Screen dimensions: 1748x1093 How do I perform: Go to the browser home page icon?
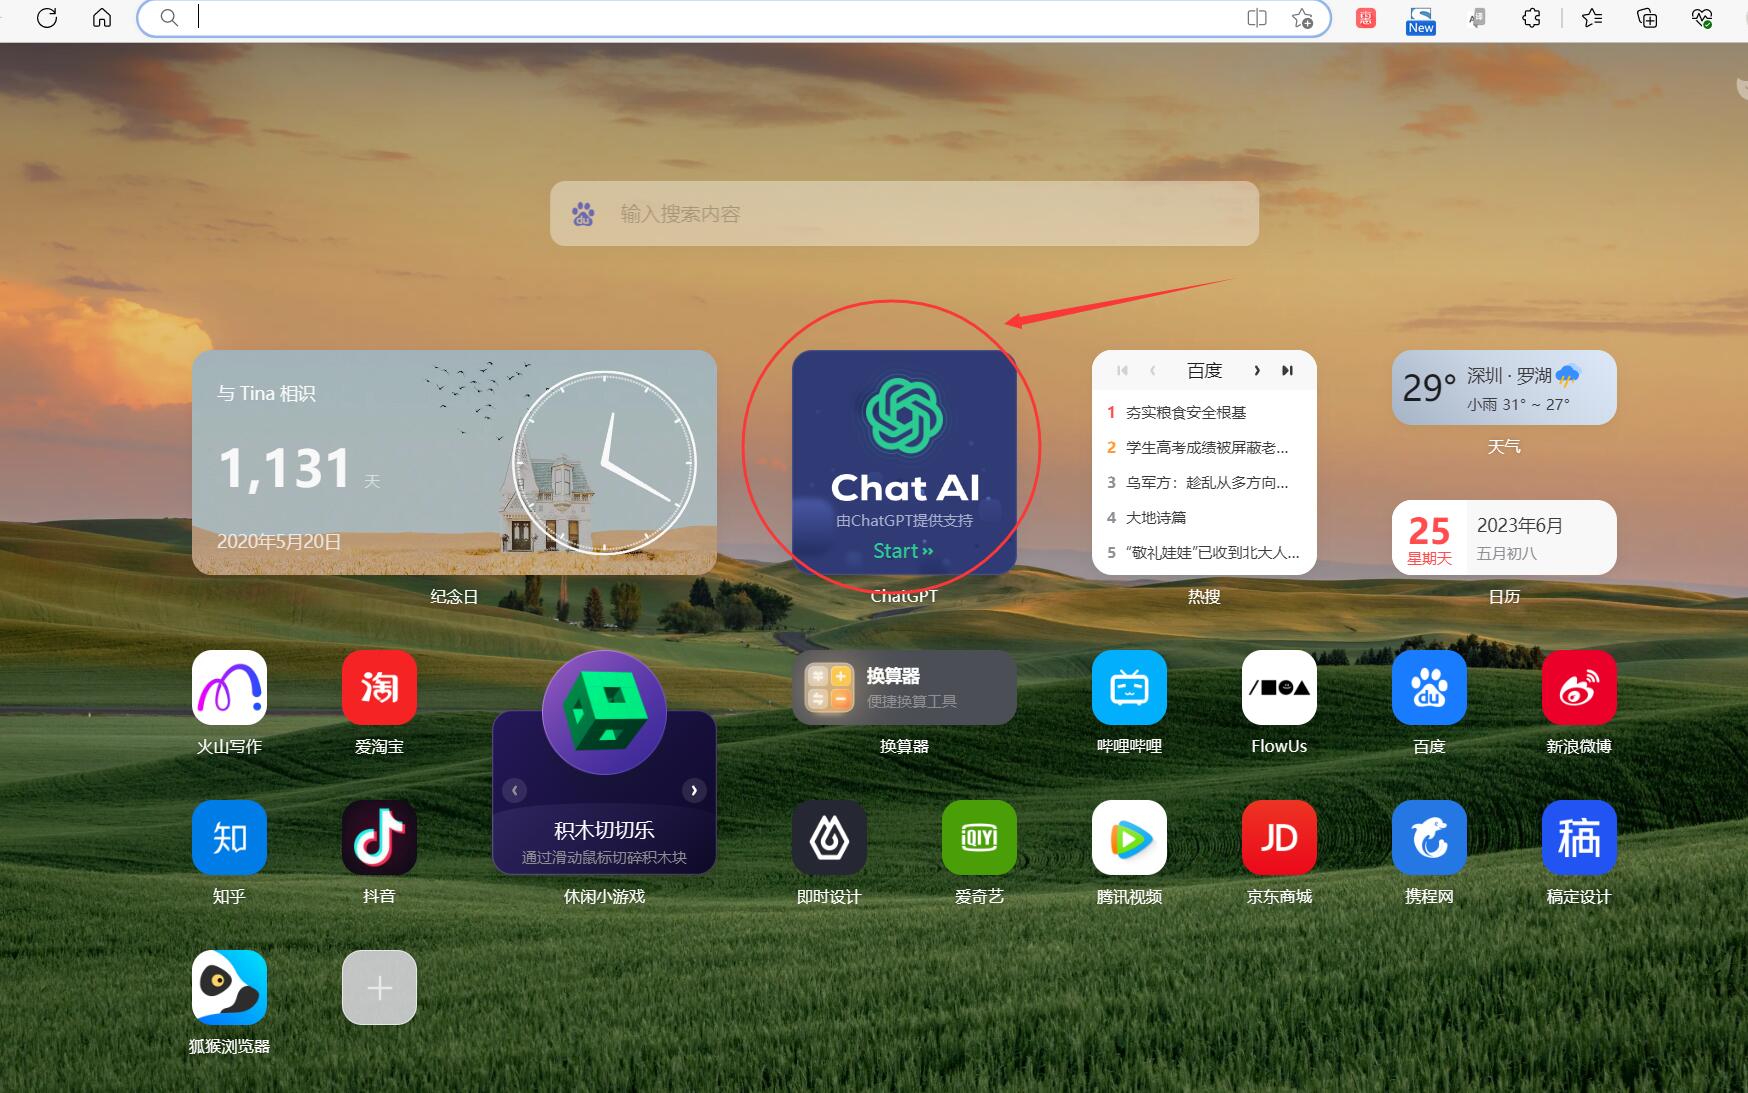[x=102, y=18]
